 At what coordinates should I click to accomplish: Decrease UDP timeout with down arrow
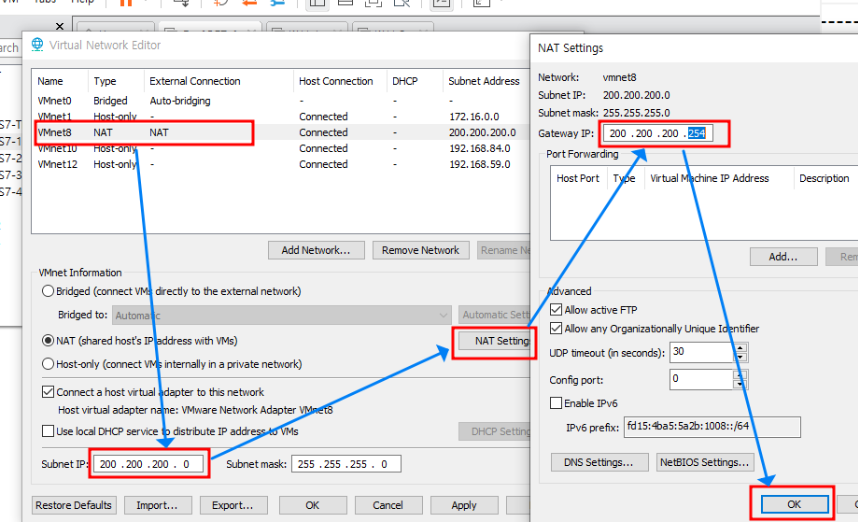740,357
